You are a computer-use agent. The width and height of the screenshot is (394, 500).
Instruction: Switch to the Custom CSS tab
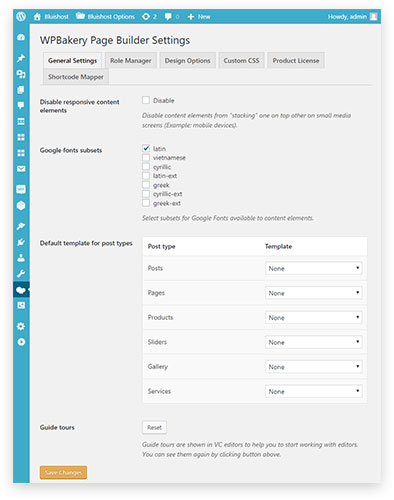point(241,61)
